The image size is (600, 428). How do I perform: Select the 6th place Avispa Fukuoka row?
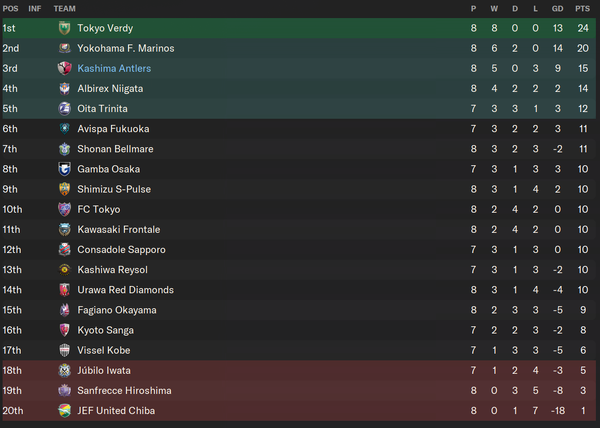[x=299, y=129]
